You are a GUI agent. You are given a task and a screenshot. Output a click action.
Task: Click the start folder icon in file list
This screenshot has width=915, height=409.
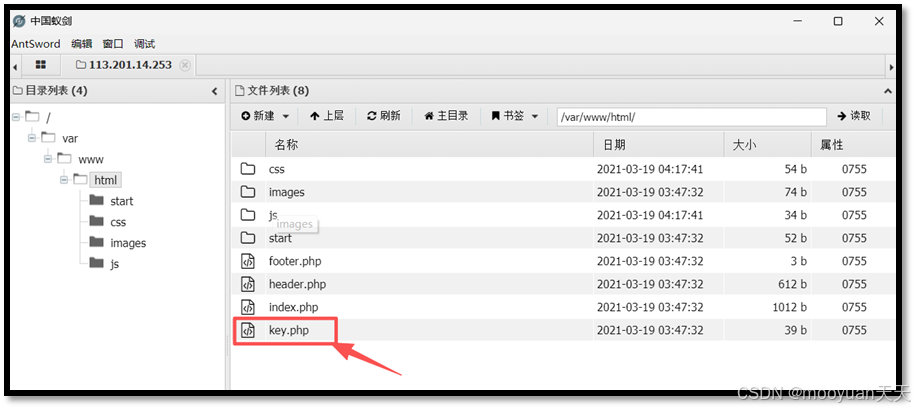coord(248,238)
